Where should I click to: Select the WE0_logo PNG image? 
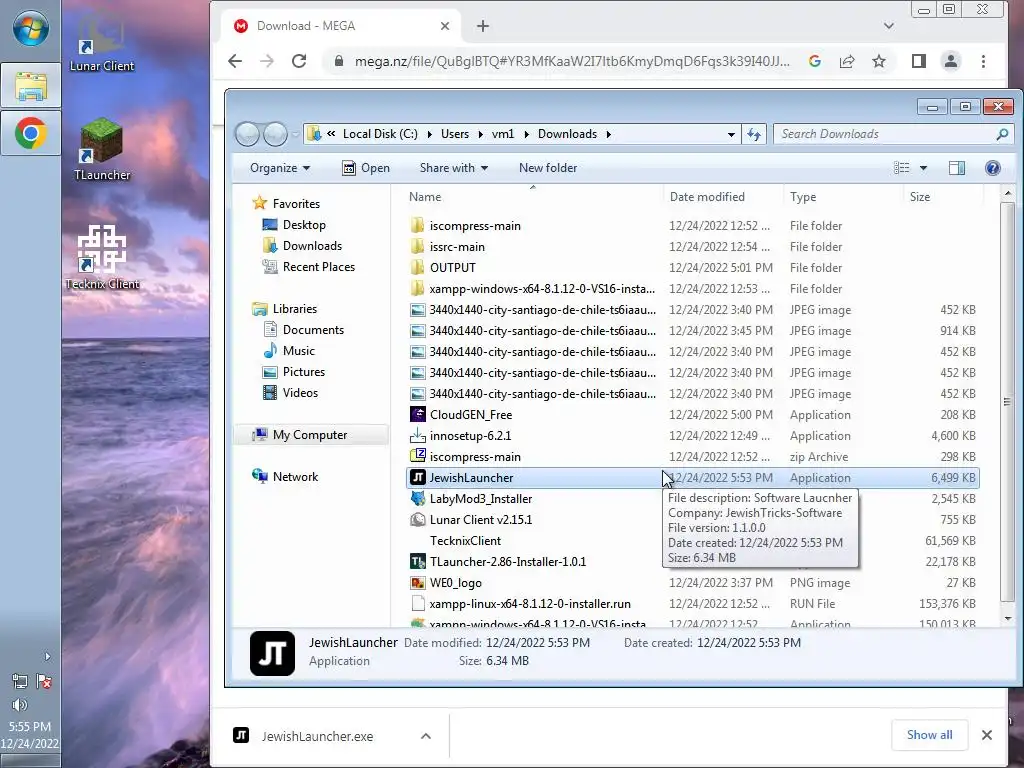pos(692,583)
